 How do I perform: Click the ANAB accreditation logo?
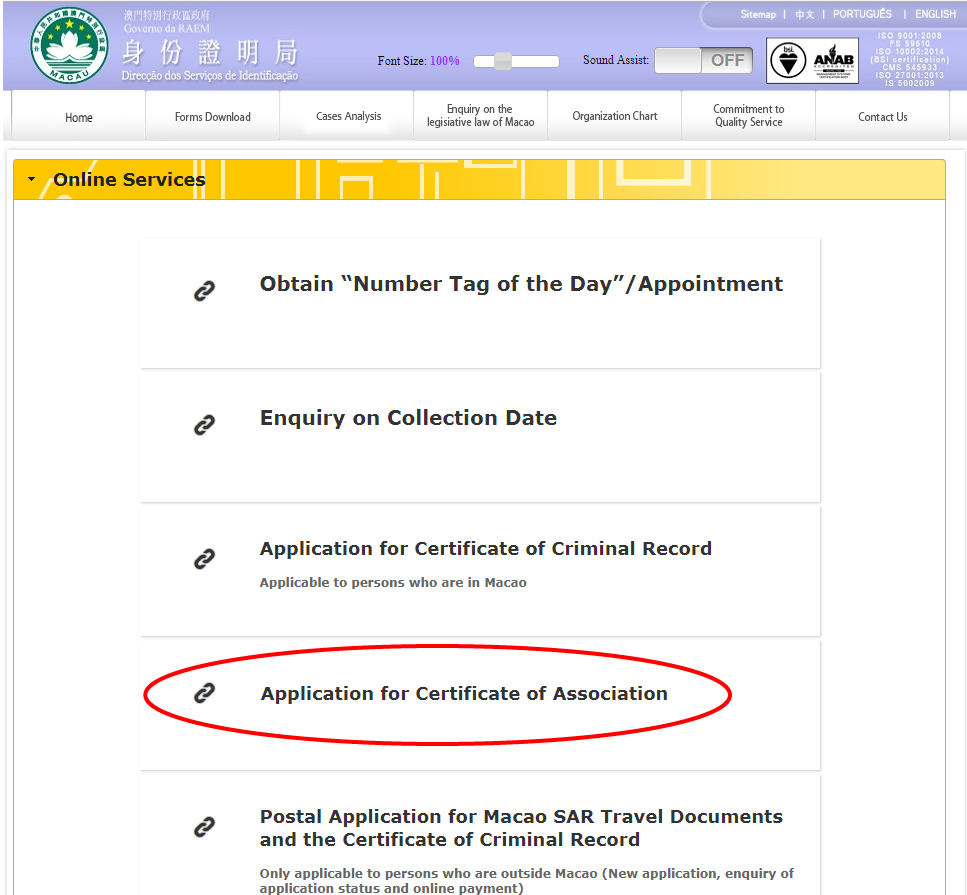[833, 61]
